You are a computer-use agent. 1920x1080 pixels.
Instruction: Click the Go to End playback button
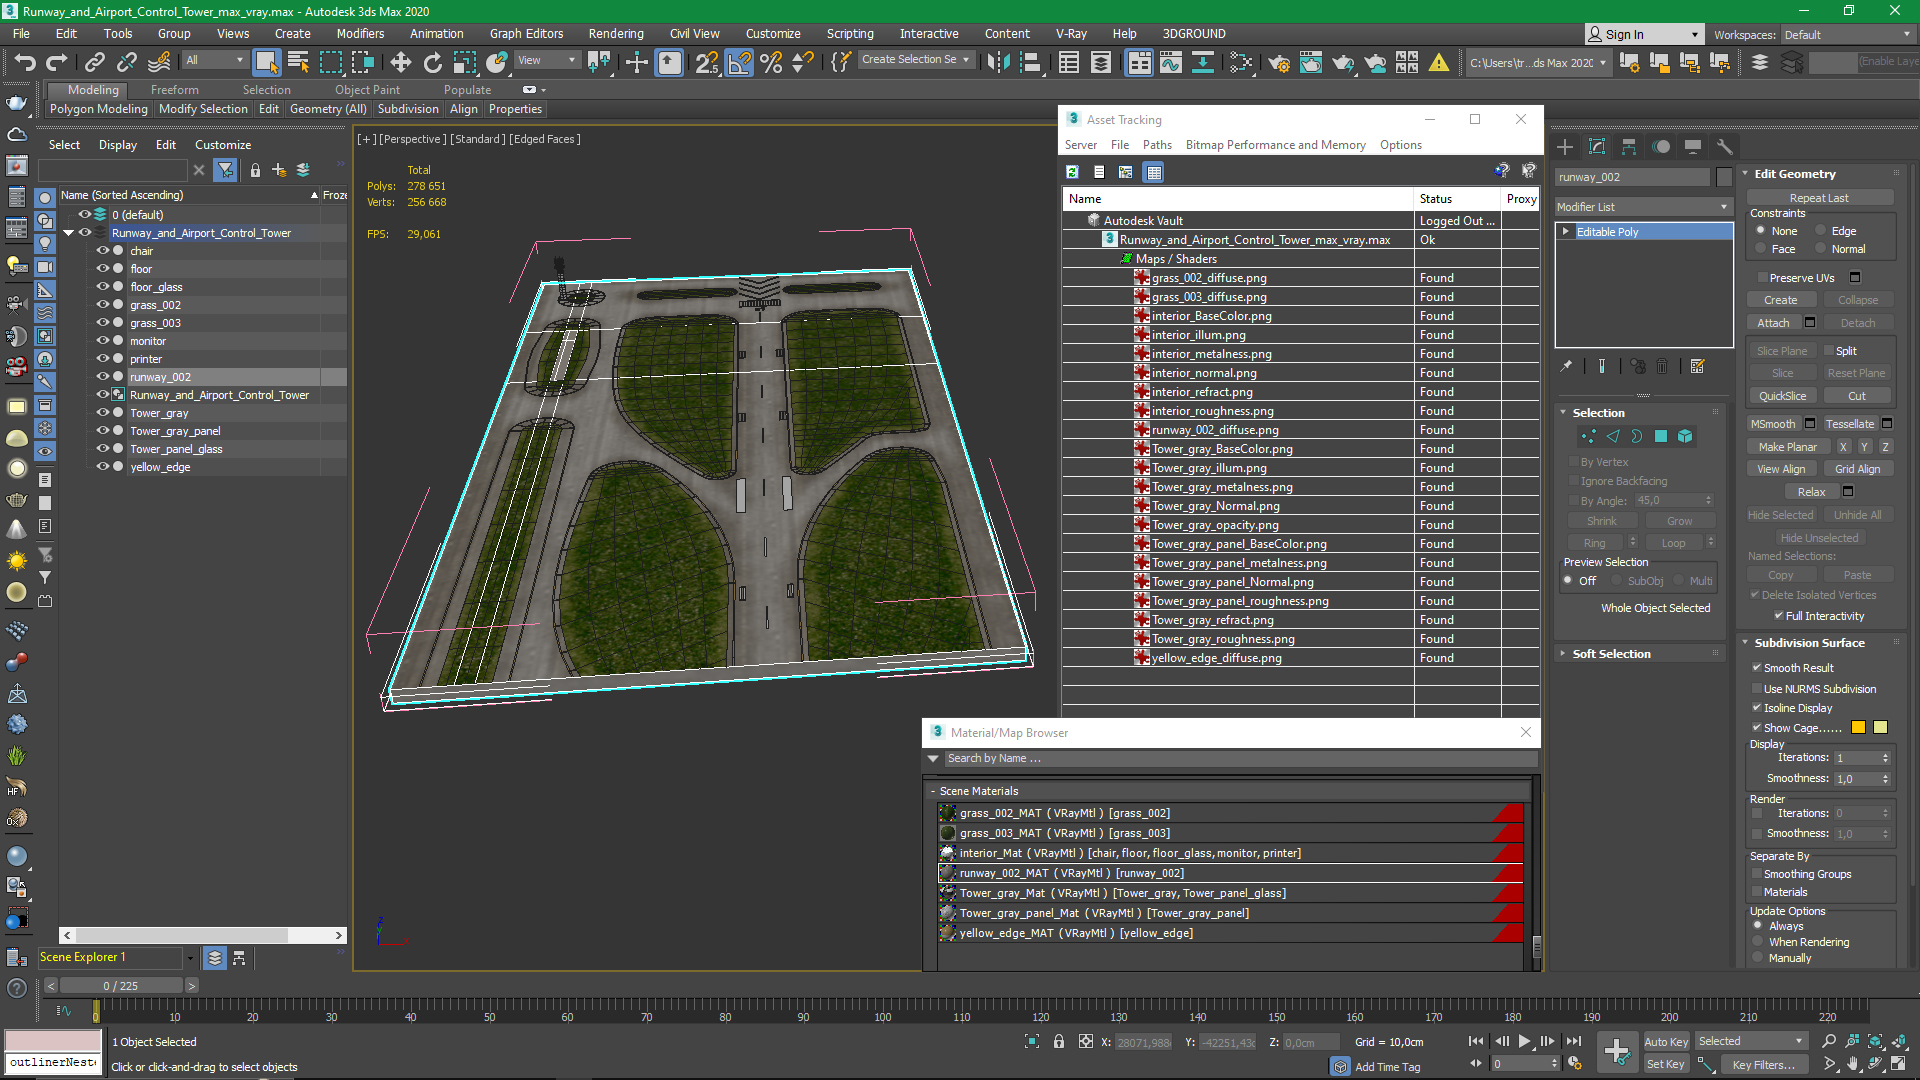[1574, 1041]
